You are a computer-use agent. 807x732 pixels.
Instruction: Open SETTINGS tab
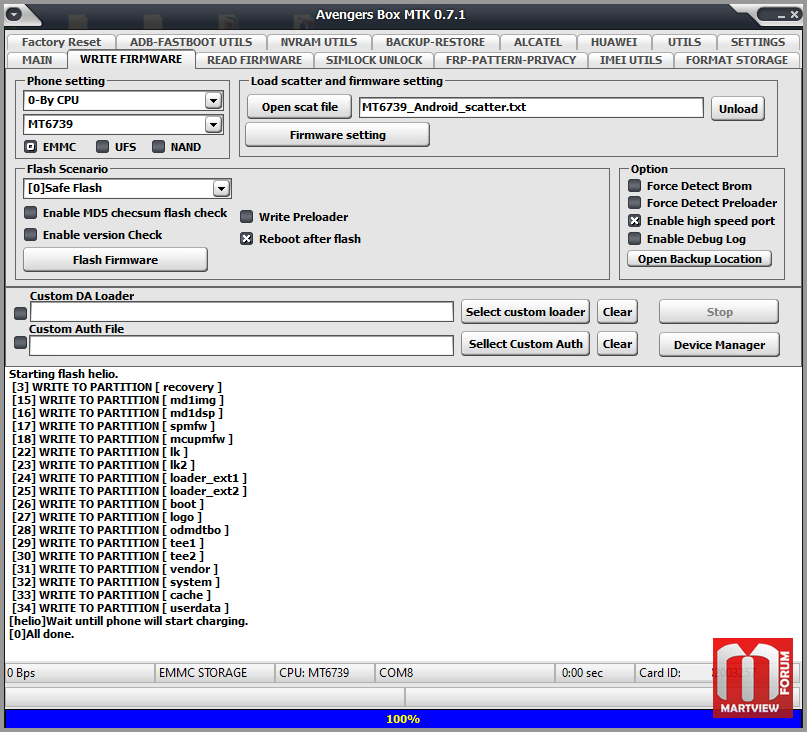pos(758,42)
